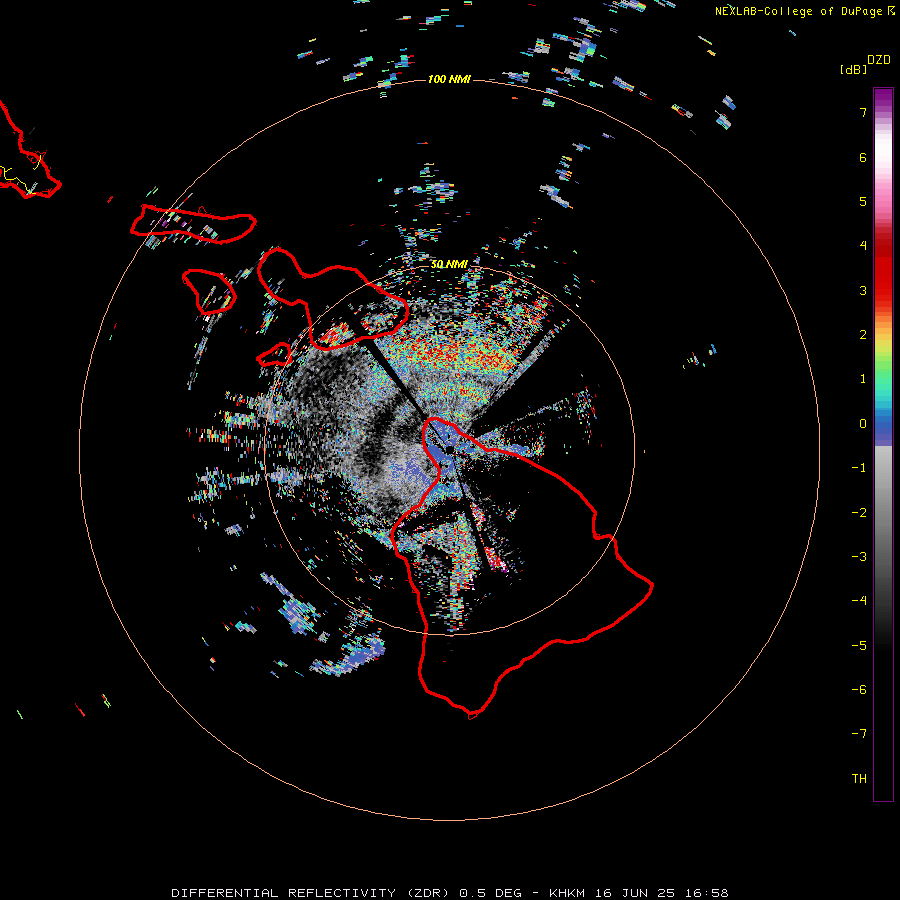Click the 5 value on the color scale
900x900 pixels.
click(x=863, y=201)
